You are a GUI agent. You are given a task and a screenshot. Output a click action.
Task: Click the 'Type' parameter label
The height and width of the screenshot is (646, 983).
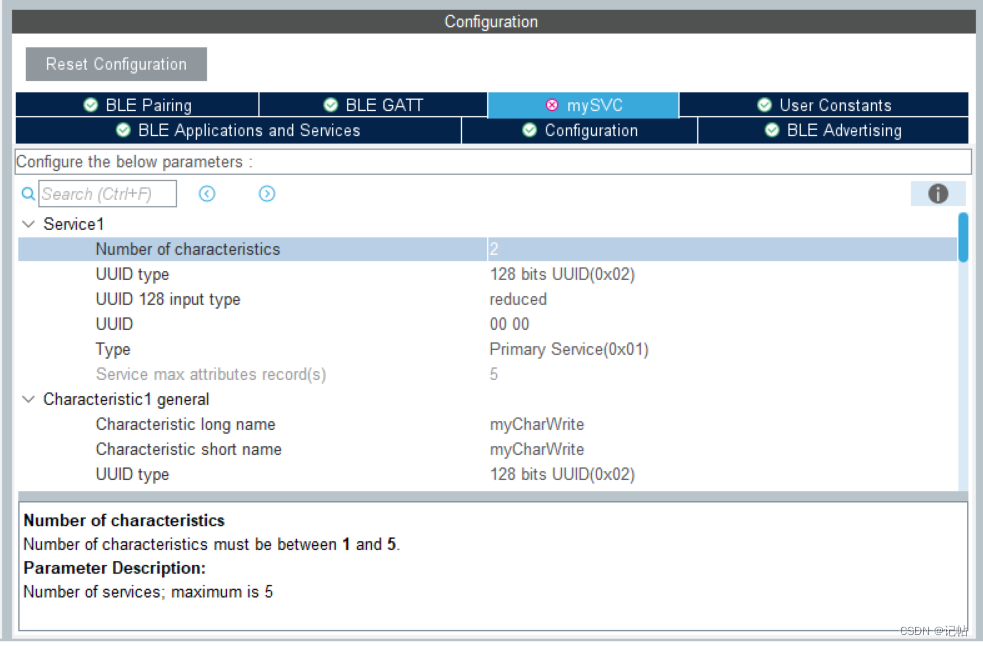[113, 349]
